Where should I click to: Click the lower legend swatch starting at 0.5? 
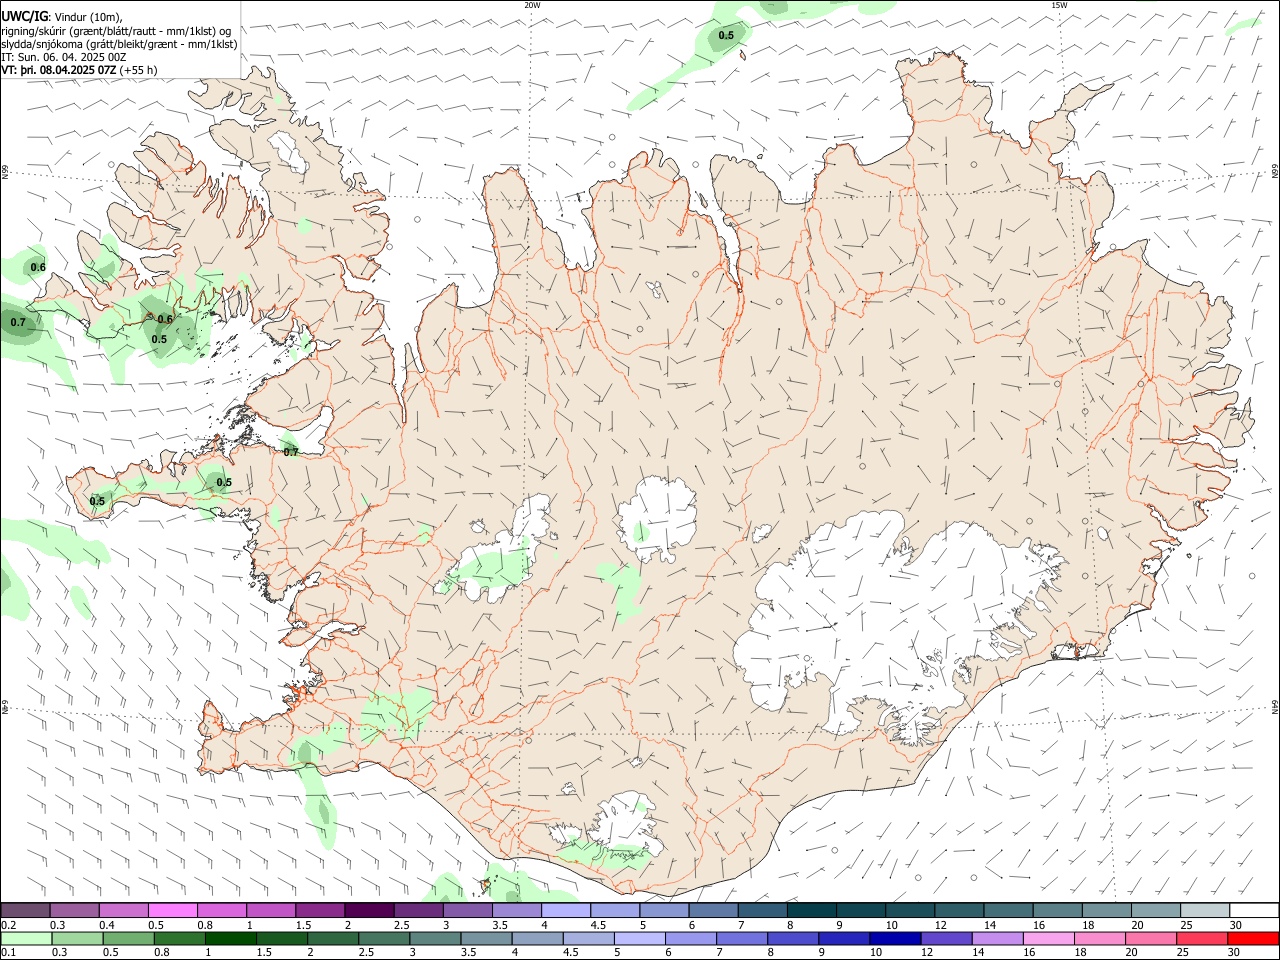(x=129, y=938)
